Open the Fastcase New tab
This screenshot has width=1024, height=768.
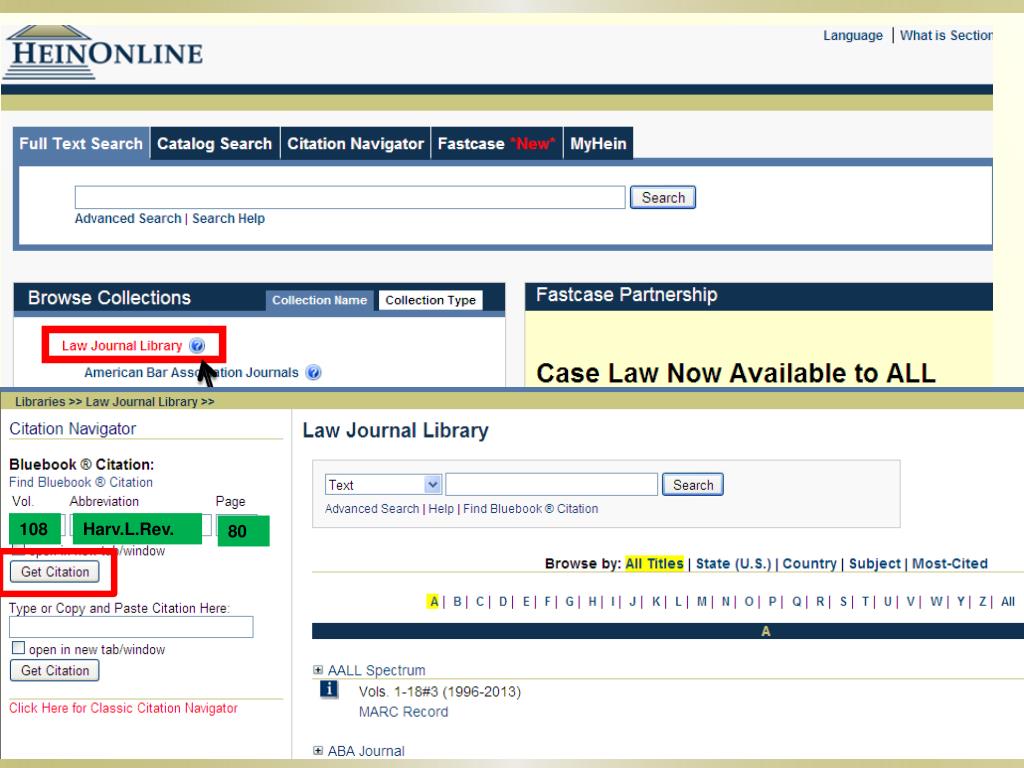[x=496, y=144]
